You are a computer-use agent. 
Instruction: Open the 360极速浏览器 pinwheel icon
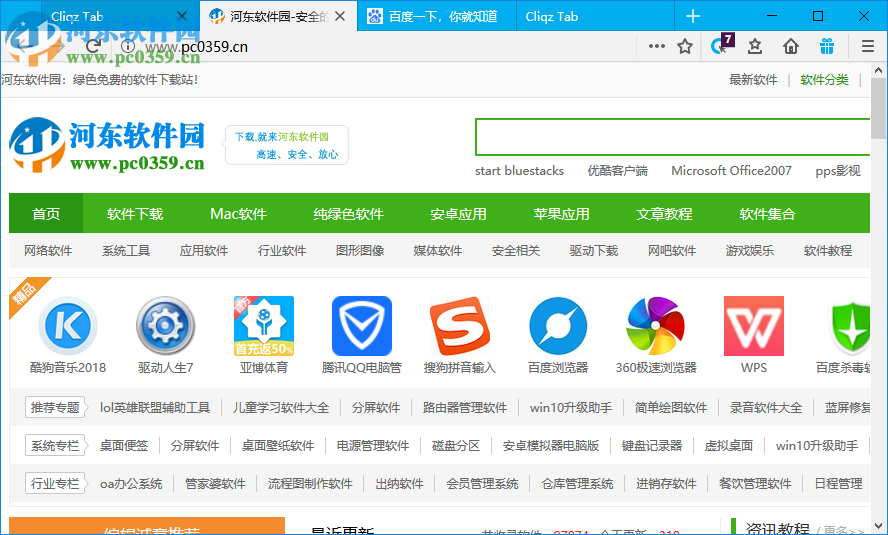[x=656, y=326]
